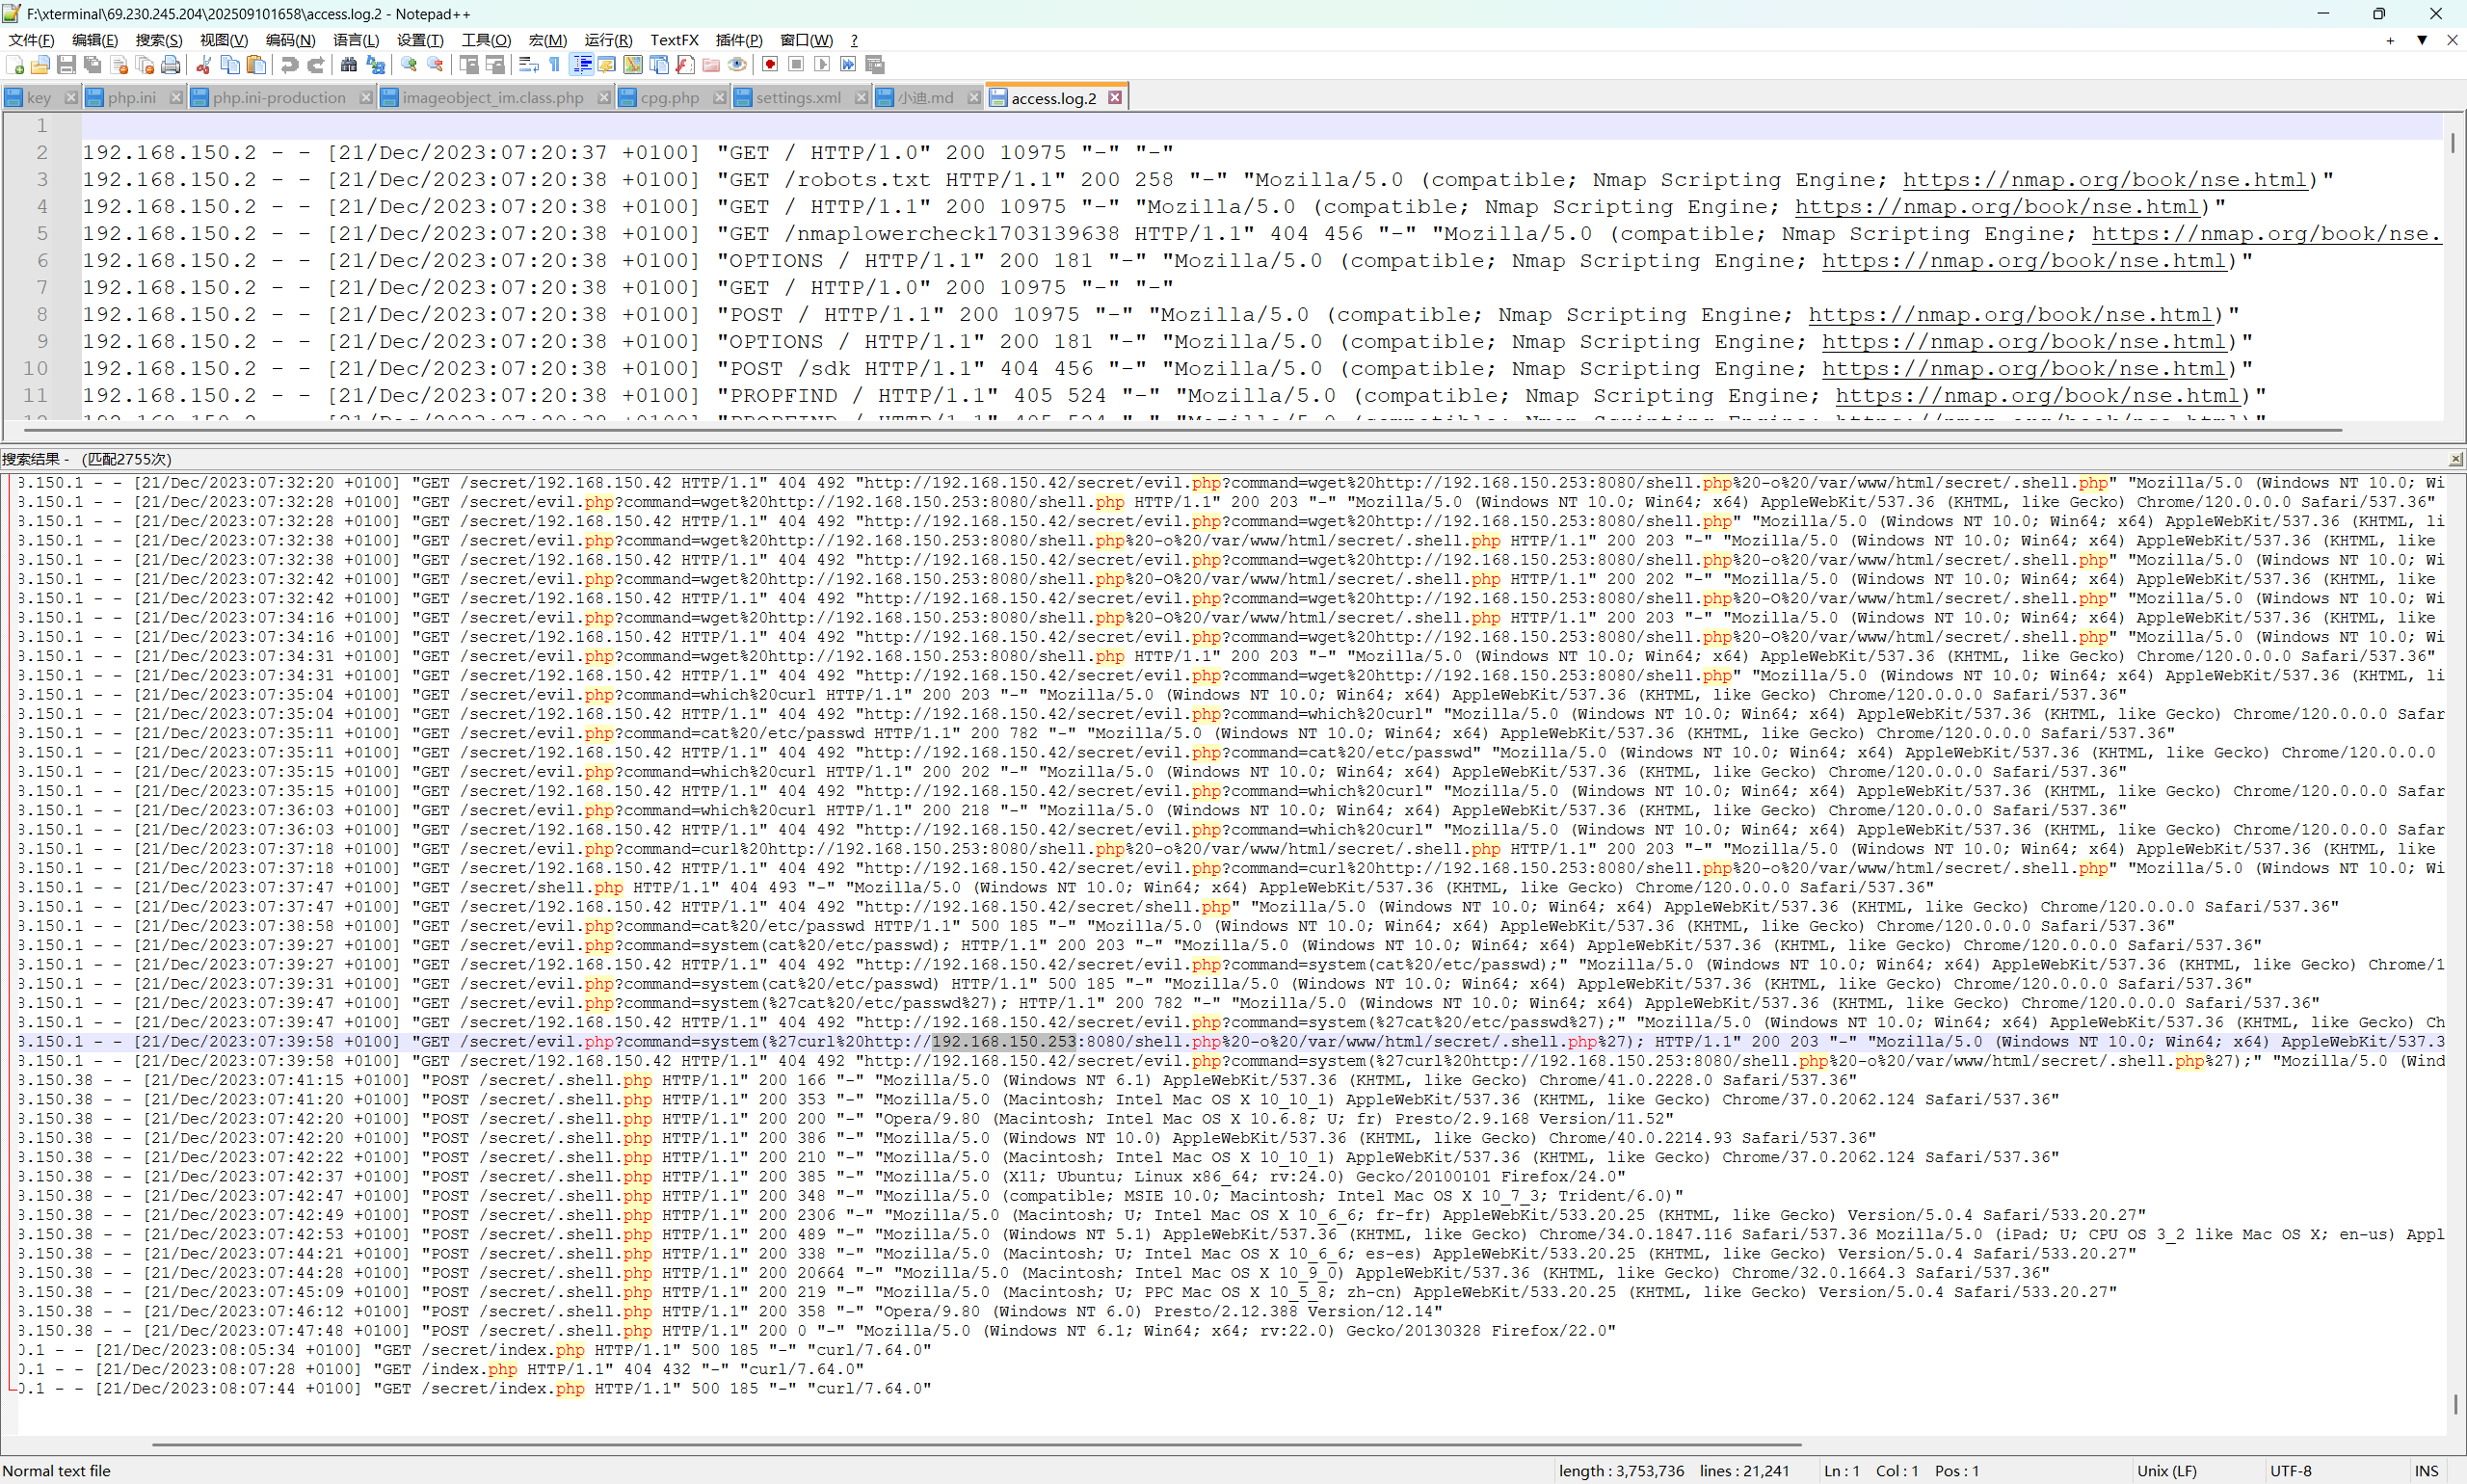The height and width of the screenshot is (1484, 2467).
Task: Open the 编码(N) encoding menu
Action: [290, 40]
